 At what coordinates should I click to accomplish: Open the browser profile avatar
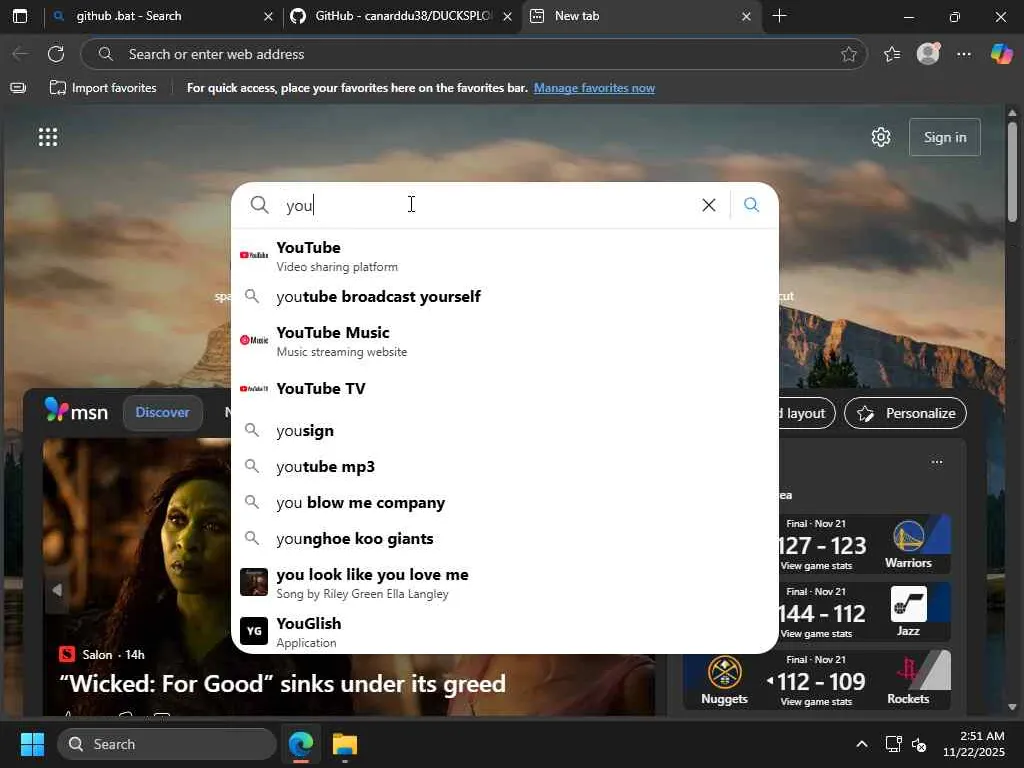coord(928,54)
